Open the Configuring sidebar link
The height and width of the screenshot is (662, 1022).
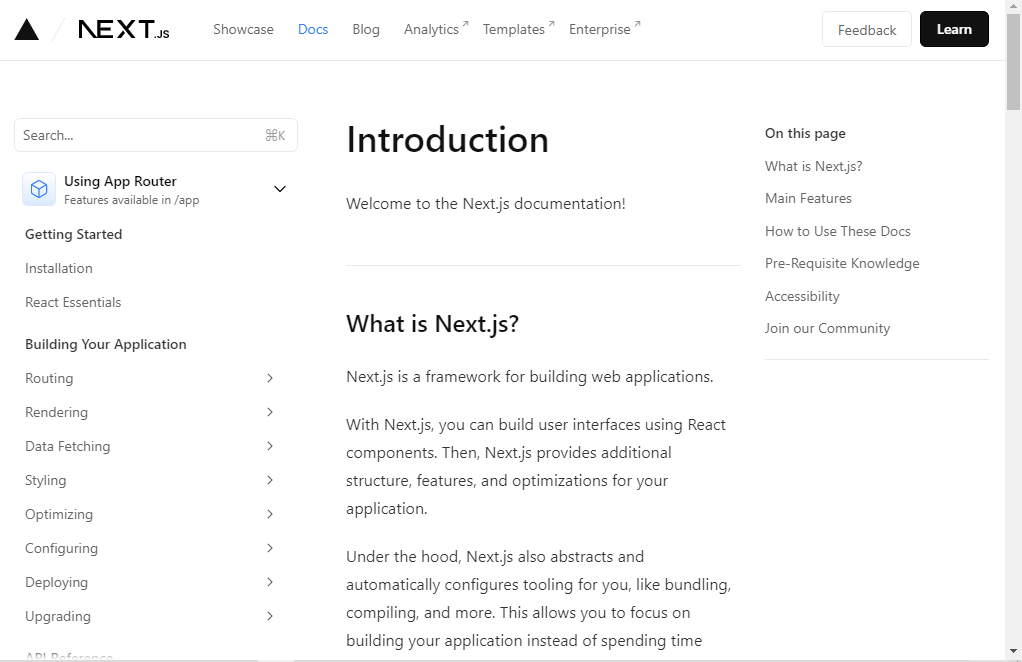click(61, 548)
